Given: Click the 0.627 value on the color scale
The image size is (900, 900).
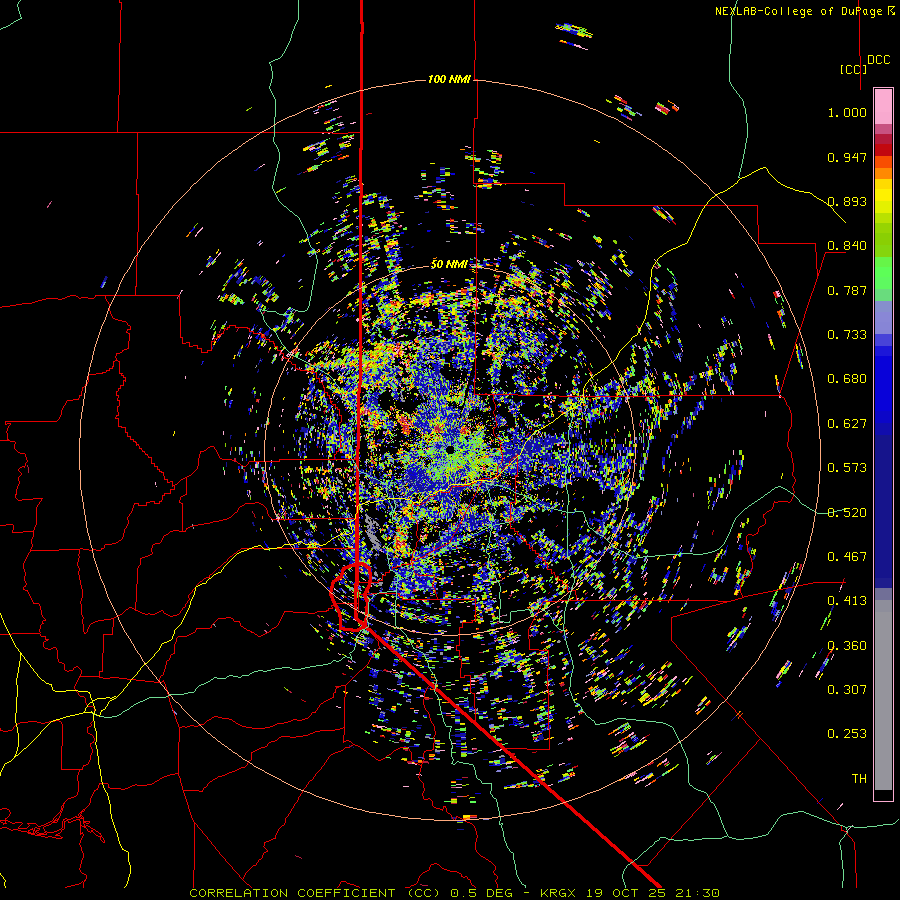Looking at the screenshot, I should click(x=847, y=424).
